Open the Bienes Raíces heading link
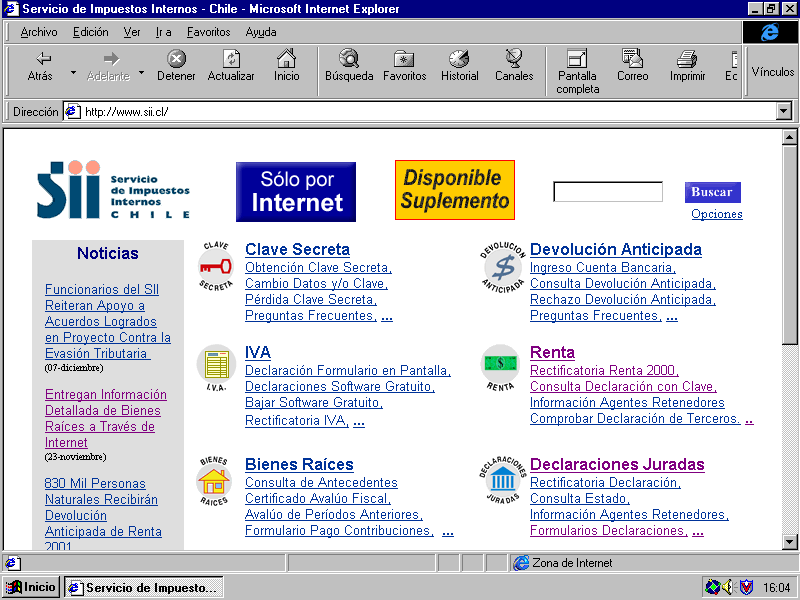 click(x=299, y=464)
